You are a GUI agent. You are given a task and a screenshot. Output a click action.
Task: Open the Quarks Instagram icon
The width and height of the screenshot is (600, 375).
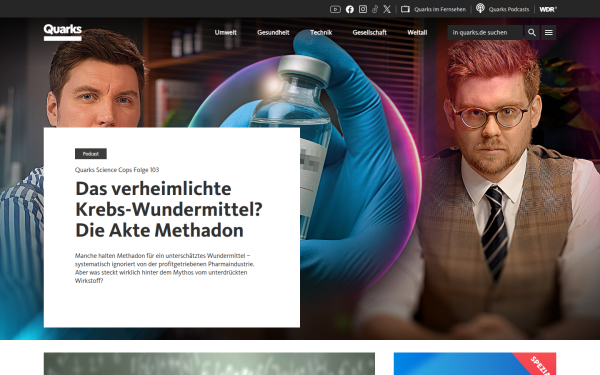click(x=363, y=9)
